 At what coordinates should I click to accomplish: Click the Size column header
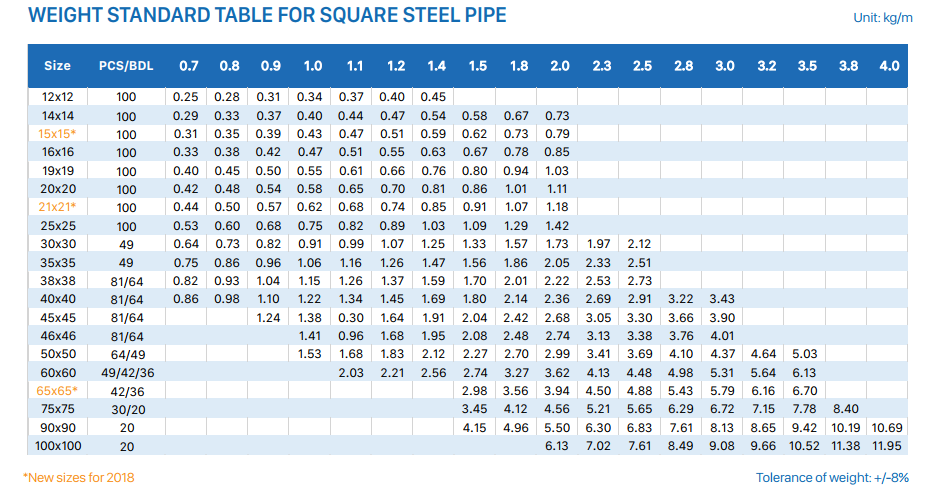57,66
